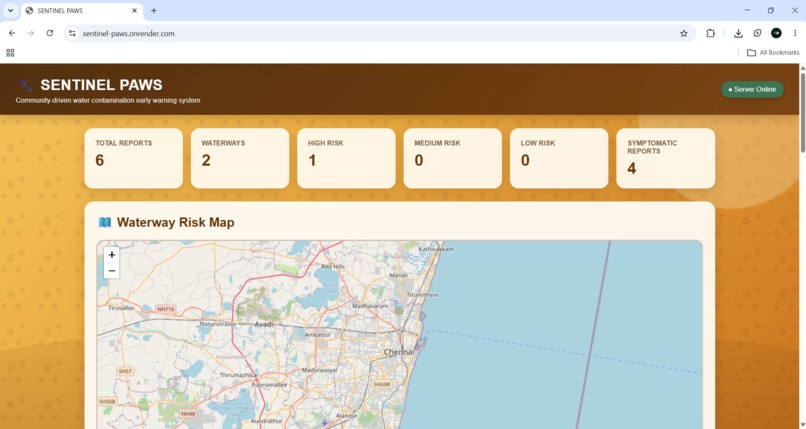The width and height of the screenshot is (806, 429).
Task: Click the page vertical scrollbar
Action: point(802,113)
